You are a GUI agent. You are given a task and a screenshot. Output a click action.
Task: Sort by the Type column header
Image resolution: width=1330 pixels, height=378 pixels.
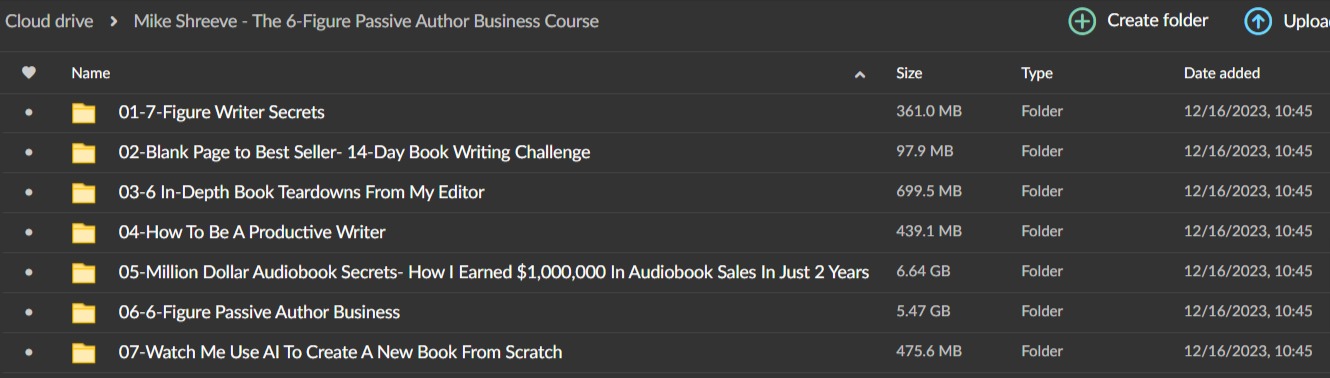click(1037, 73)
